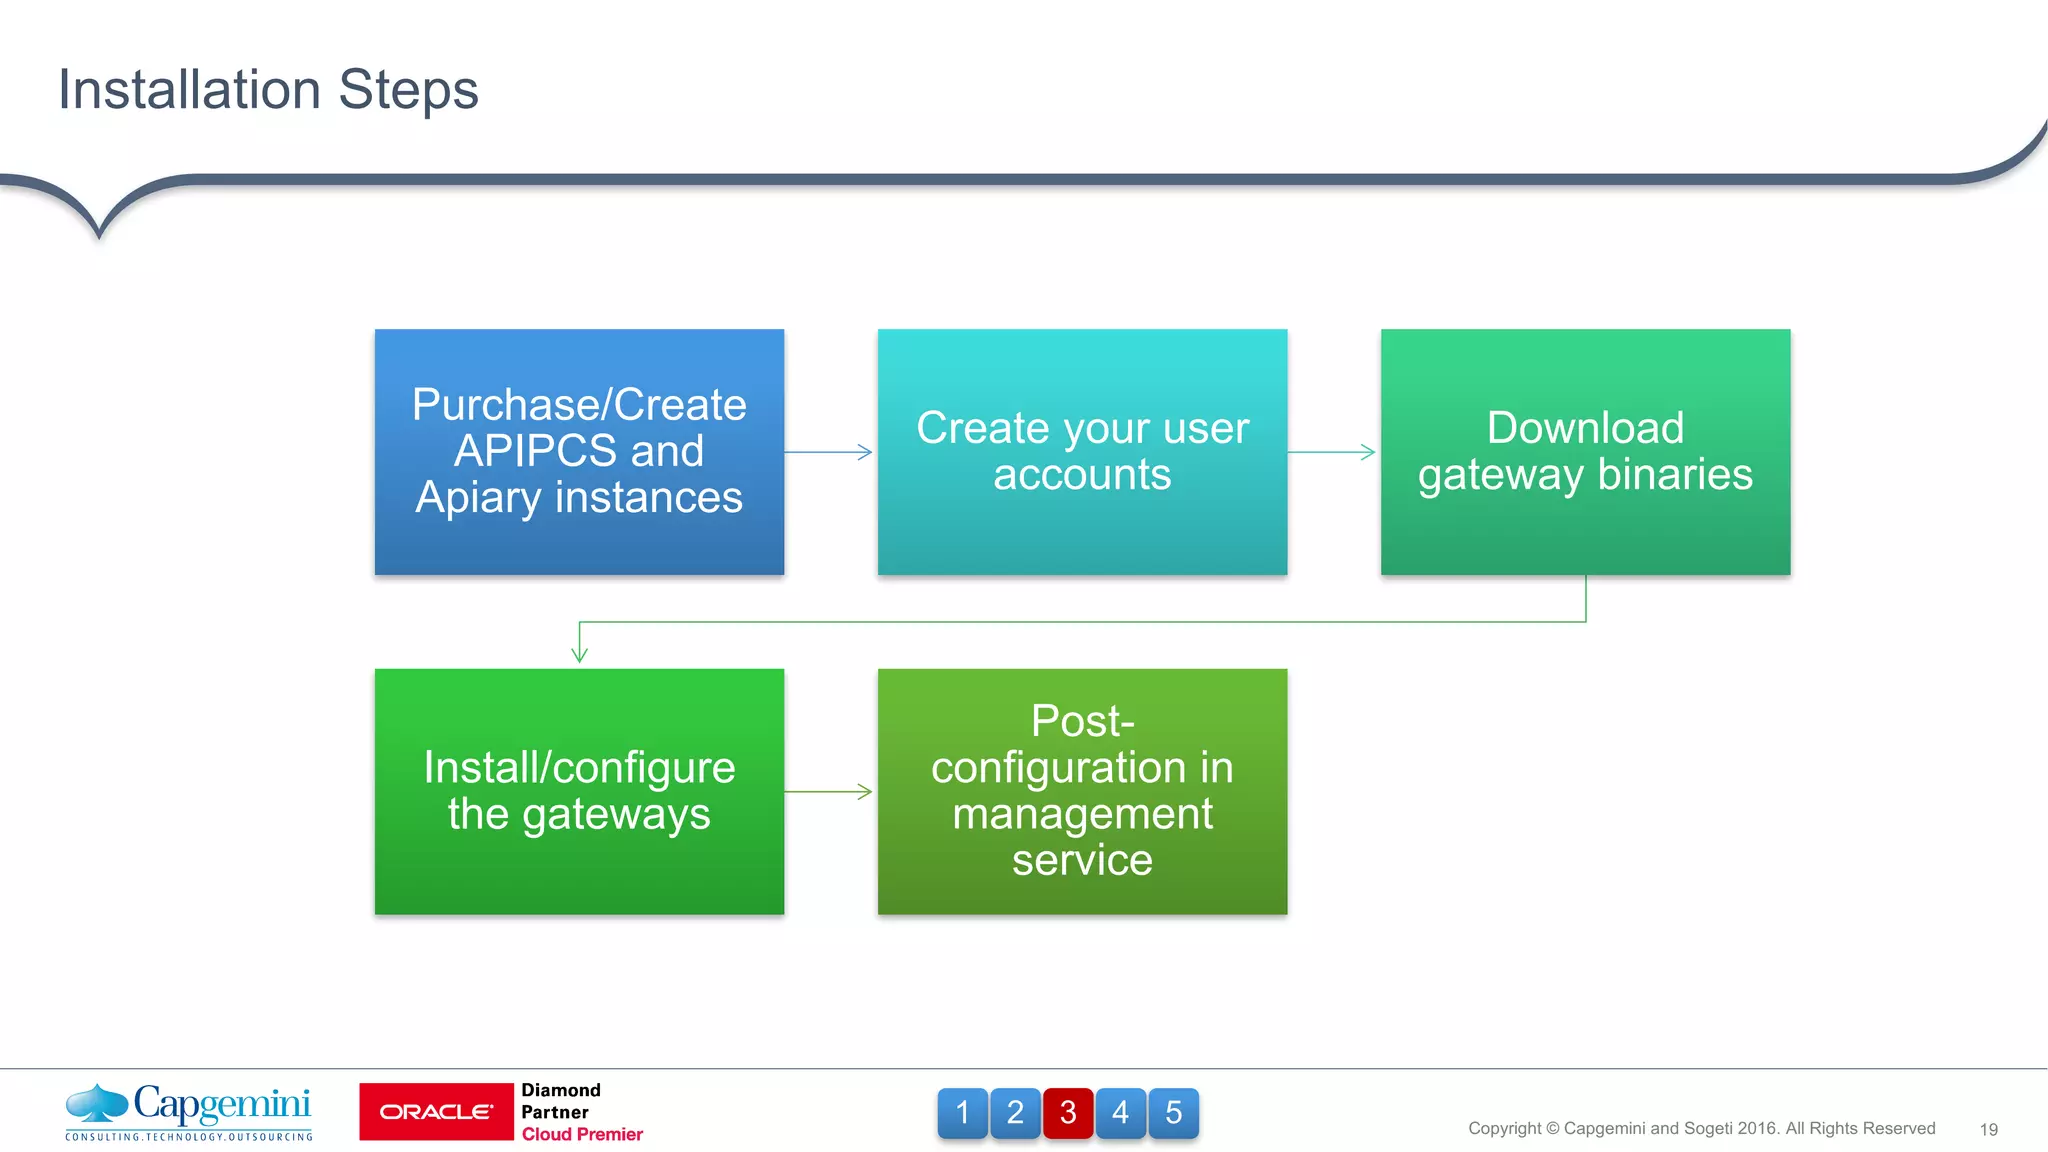
Task: Select the Purchase/Create APIPCS and Apiary box
Action: pos(579,451)
